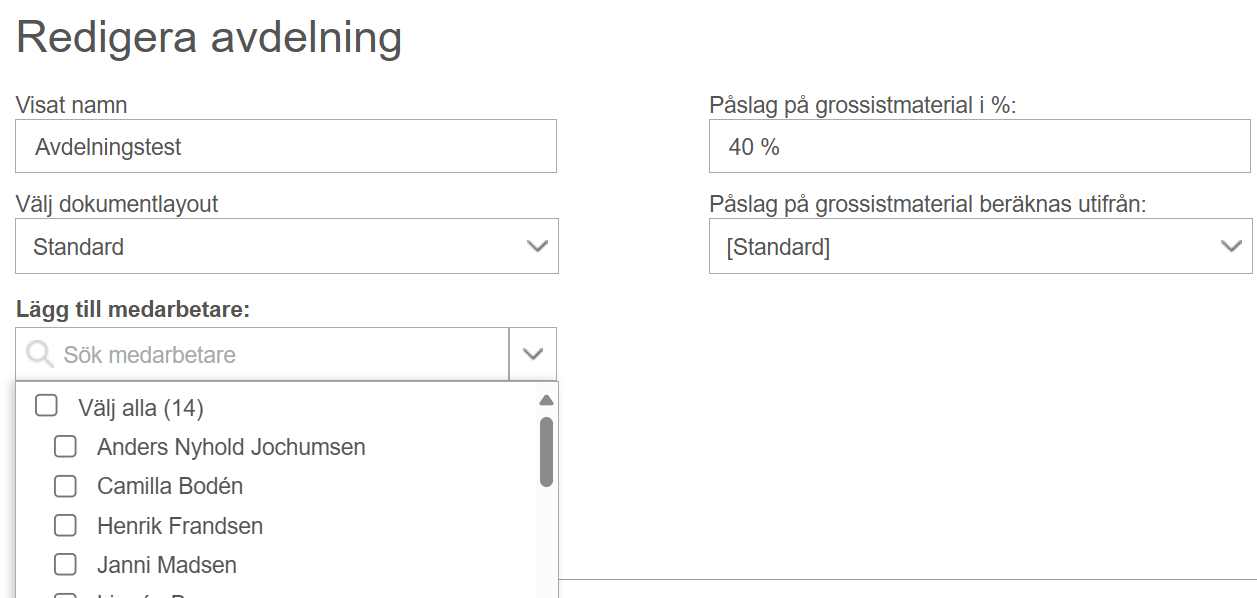
Task: Click the Henrik Frandsen name label
Action: tap(180, 525)
